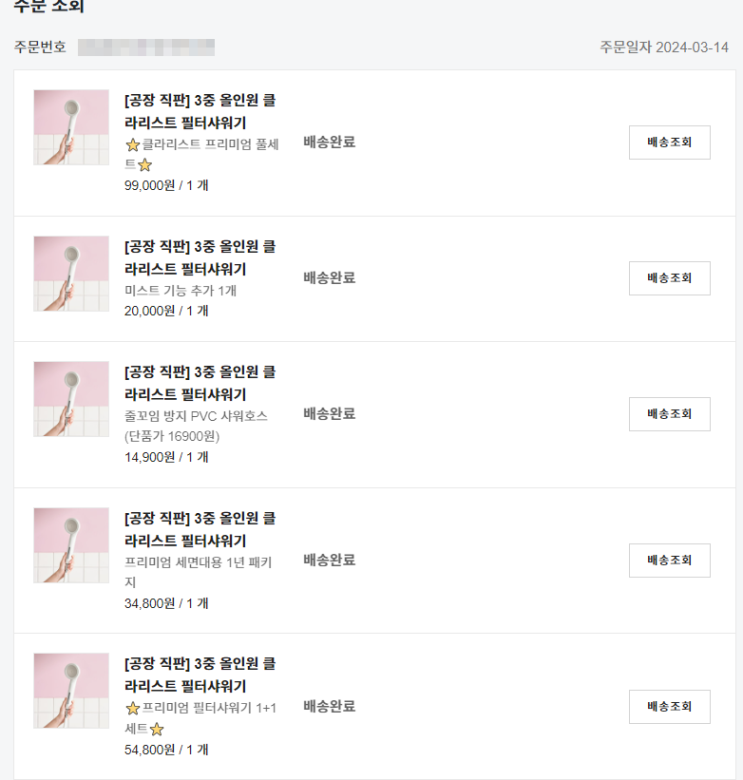
Task: Click the star icon after 풀세트 option text
Action: coord(144,165)
